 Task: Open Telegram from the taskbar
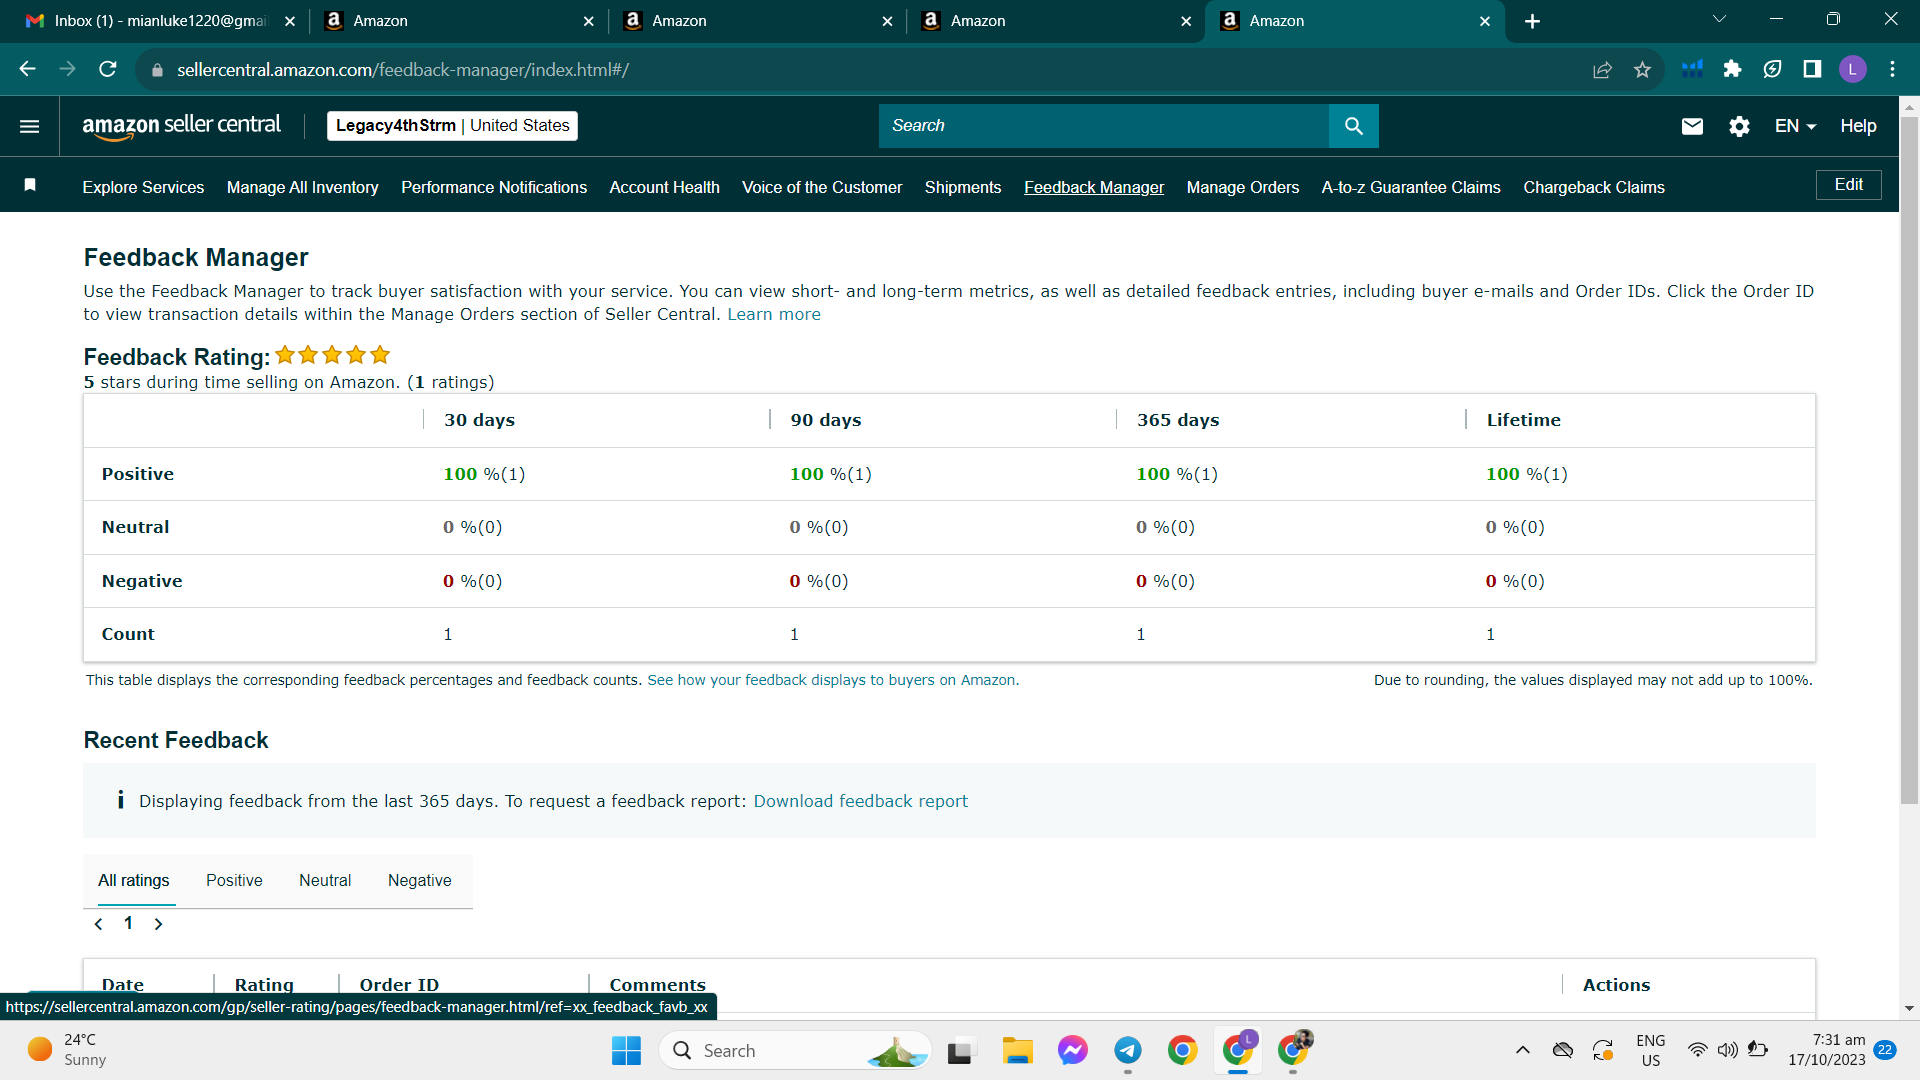[x=1128, y=1051]
